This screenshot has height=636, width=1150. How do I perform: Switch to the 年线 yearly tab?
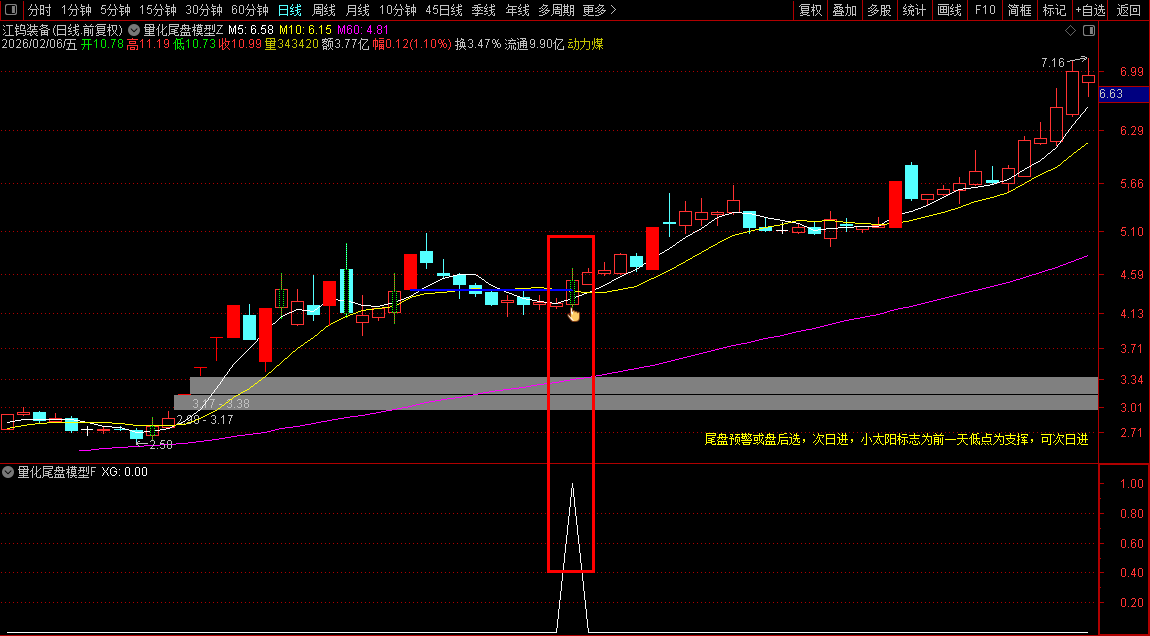click(517, 10)
